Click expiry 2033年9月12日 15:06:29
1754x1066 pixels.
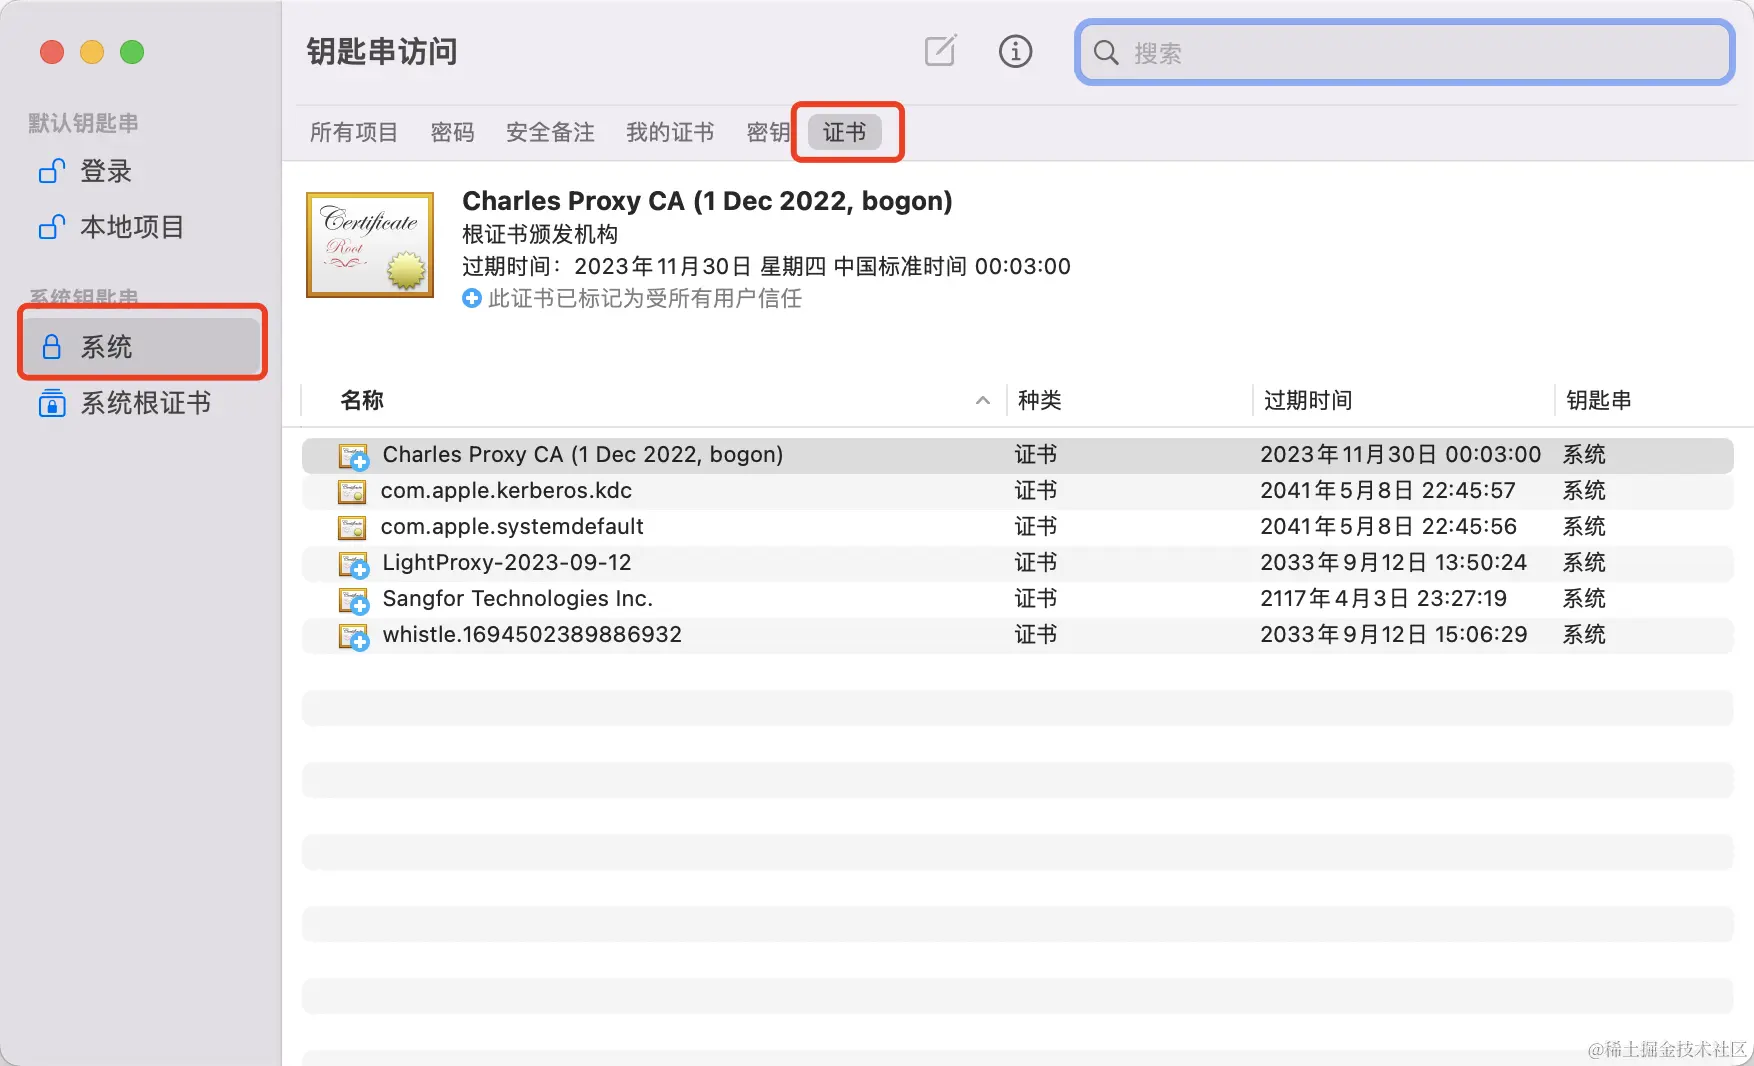[1393, 634]
